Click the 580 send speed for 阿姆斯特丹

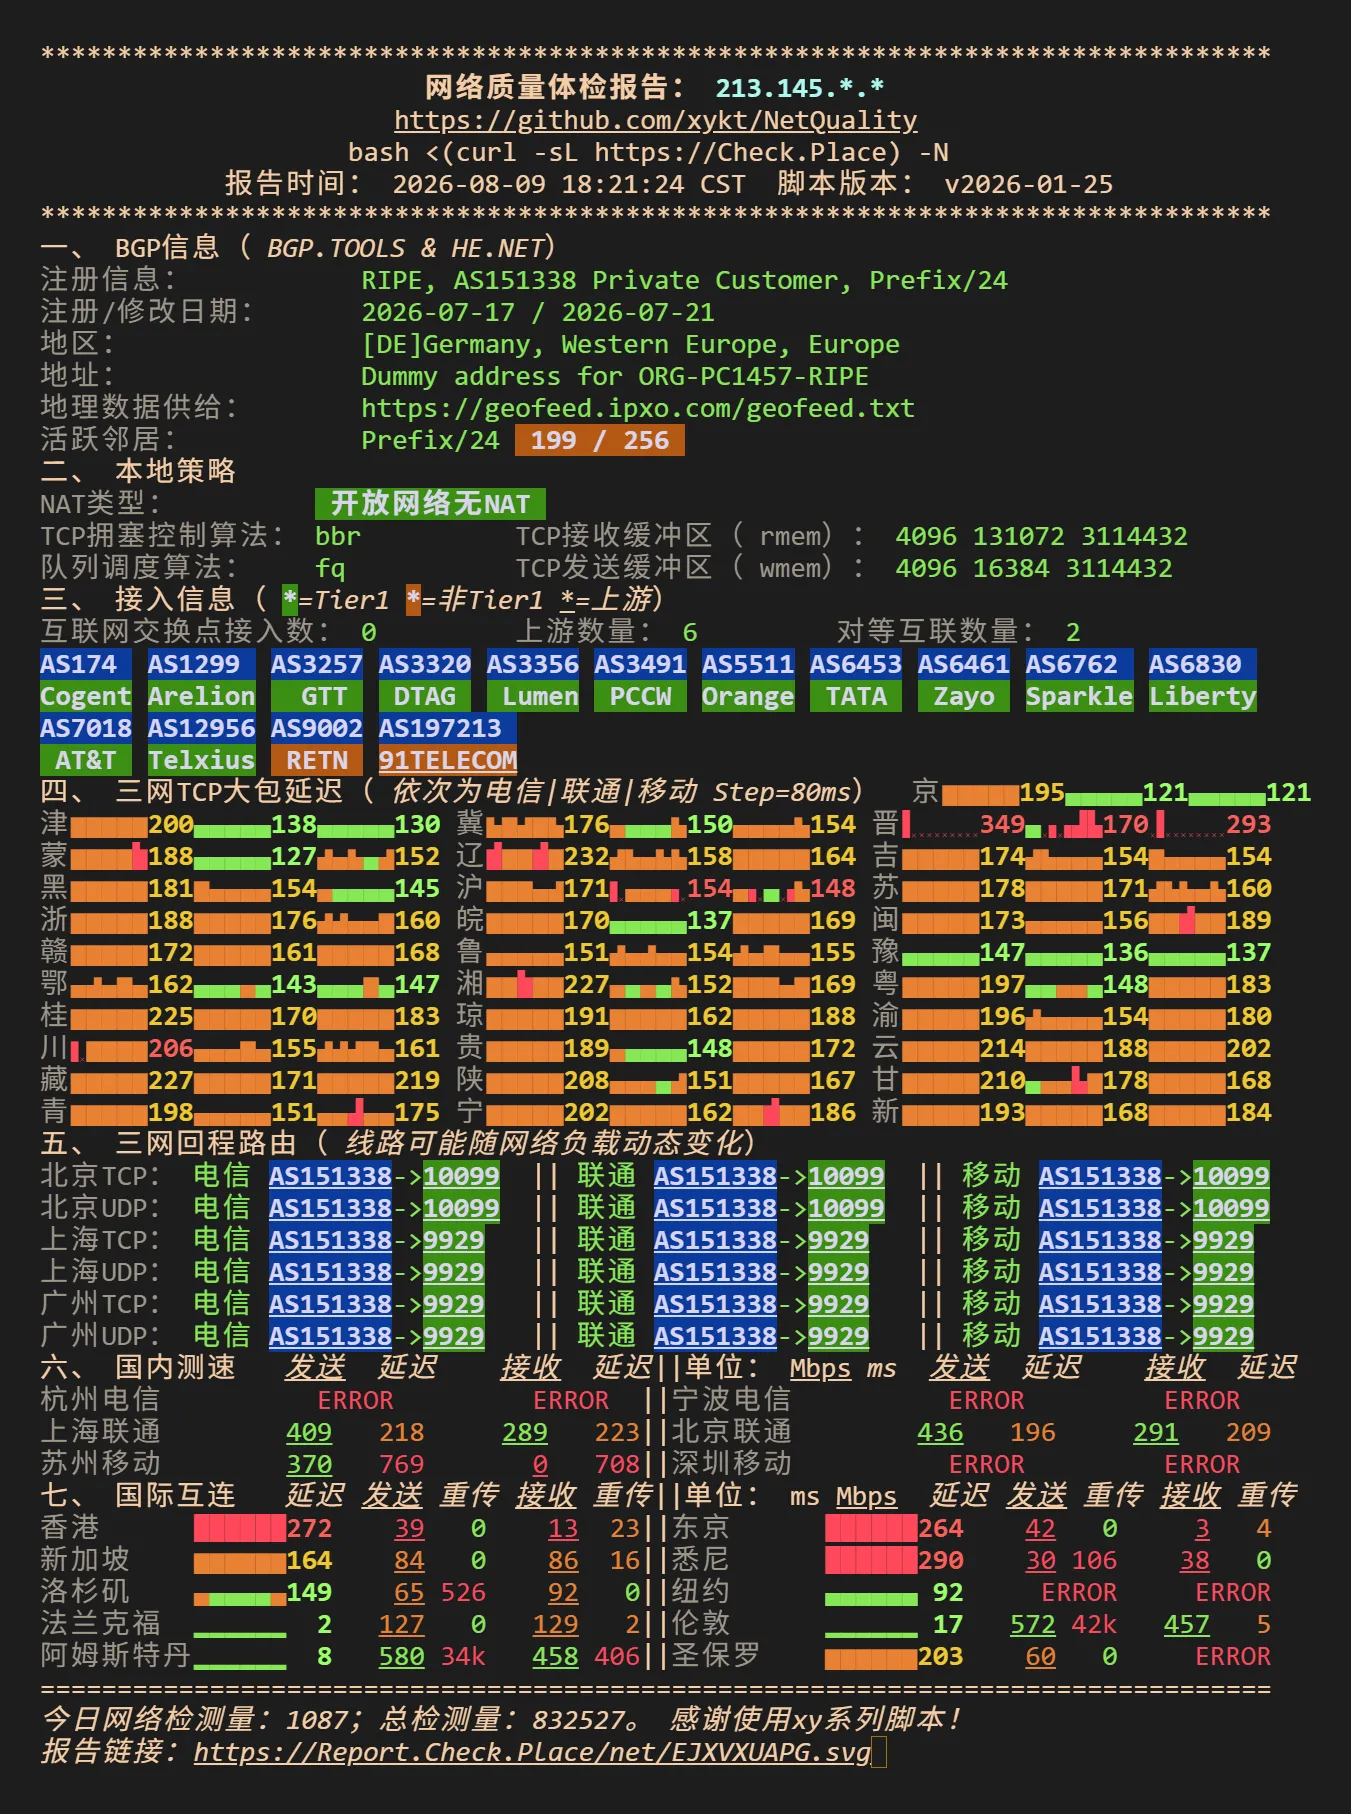[x=402, y=1656]
